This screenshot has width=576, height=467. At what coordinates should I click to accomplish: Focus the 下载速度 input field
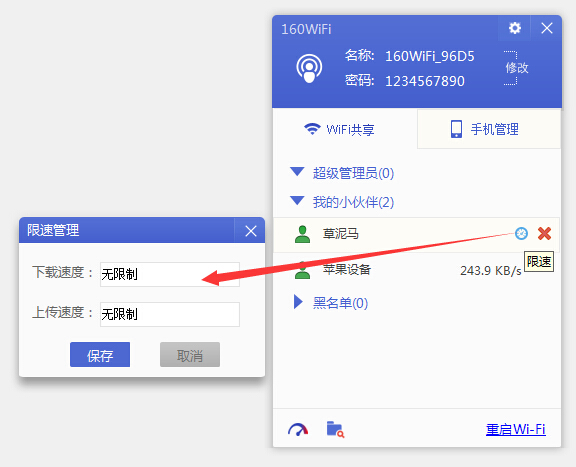click(170, 274)
